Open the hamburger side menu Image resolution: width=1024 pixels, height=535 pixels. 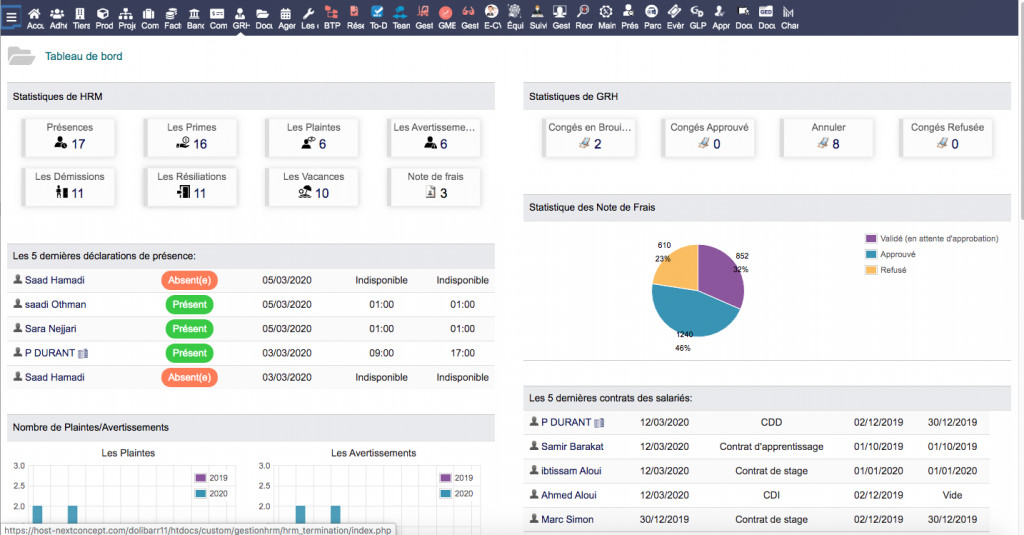(x=11, y=17)
